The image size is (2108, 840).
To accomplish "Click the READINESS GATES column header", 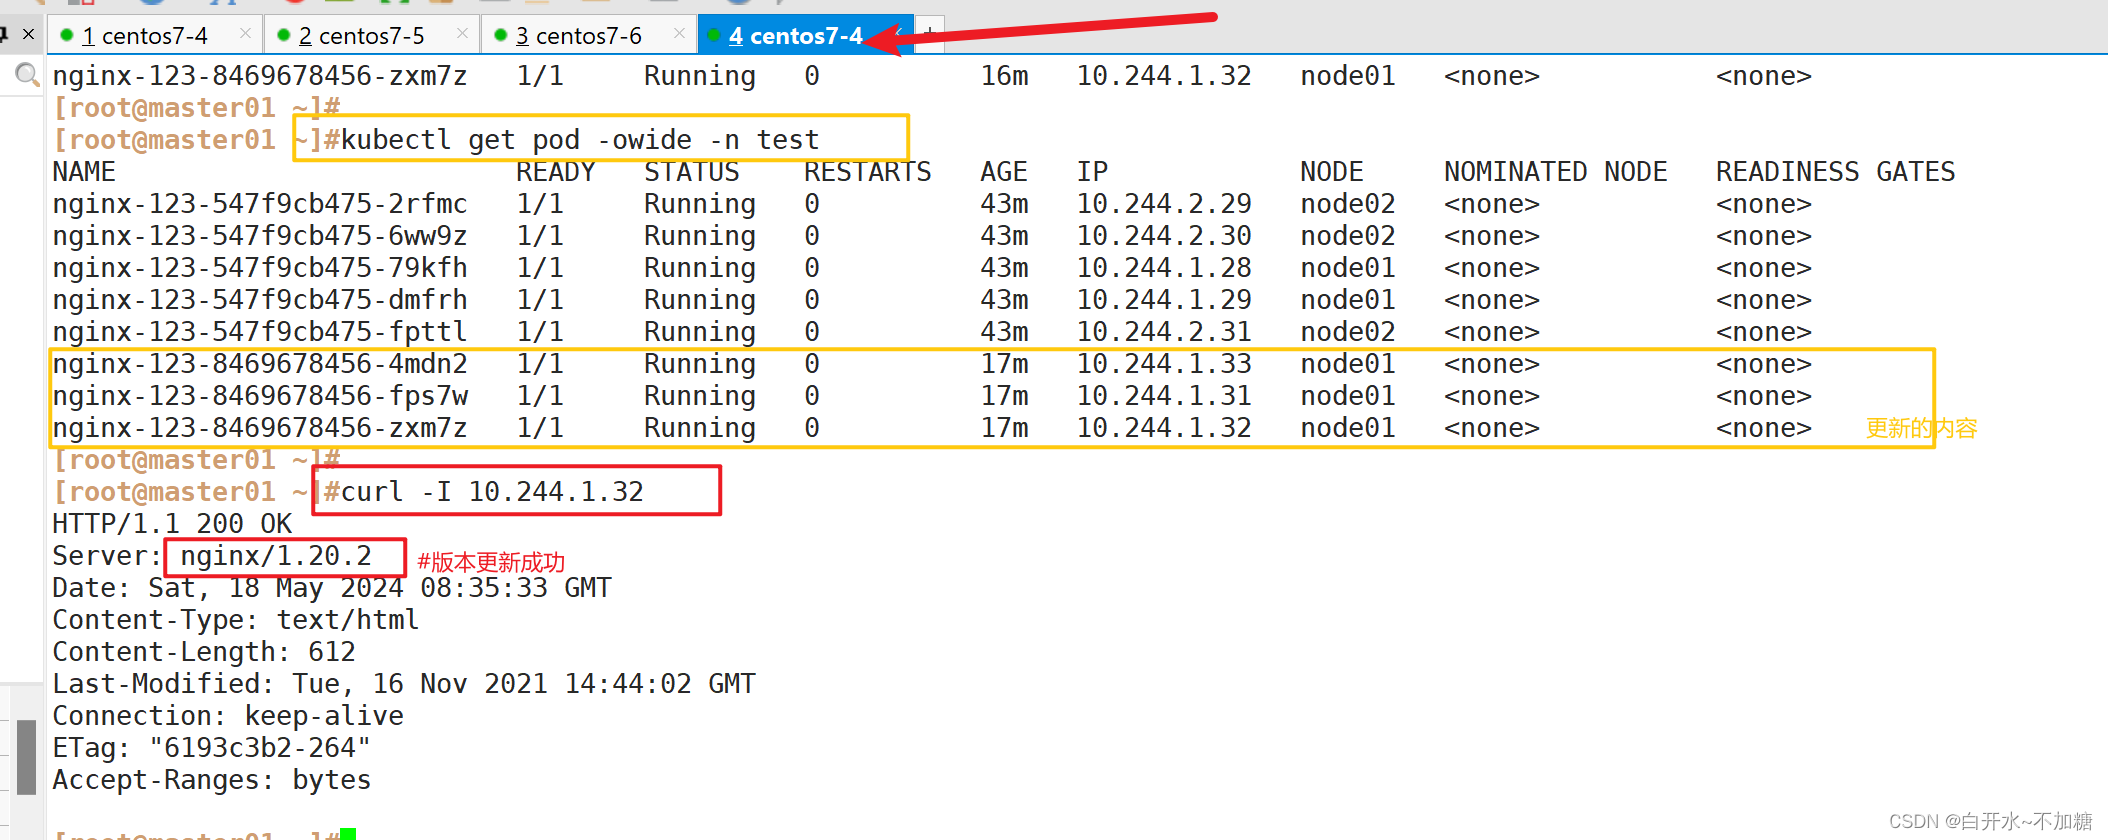I will (1836, 172).
